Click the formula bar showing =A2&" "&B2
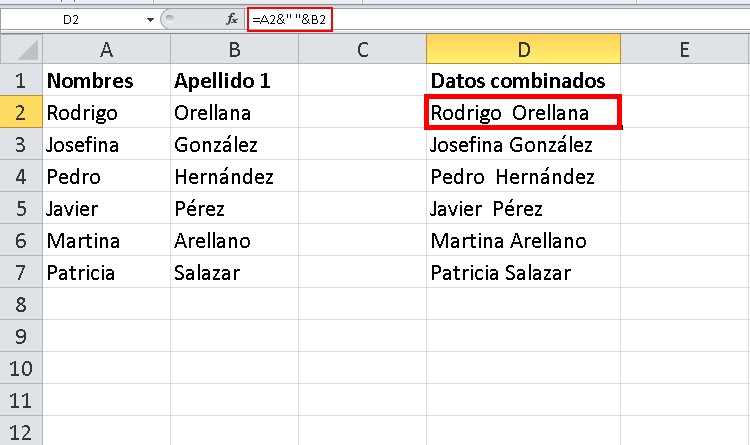 (290, 19)
